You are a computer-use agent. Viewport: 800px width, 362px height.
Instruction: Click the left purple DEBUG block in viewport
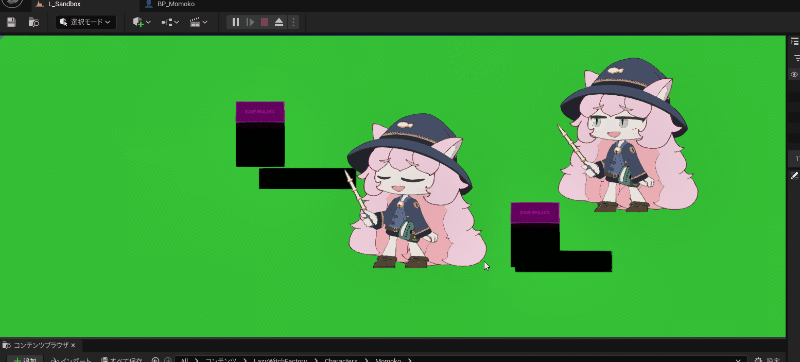[260, 112]
